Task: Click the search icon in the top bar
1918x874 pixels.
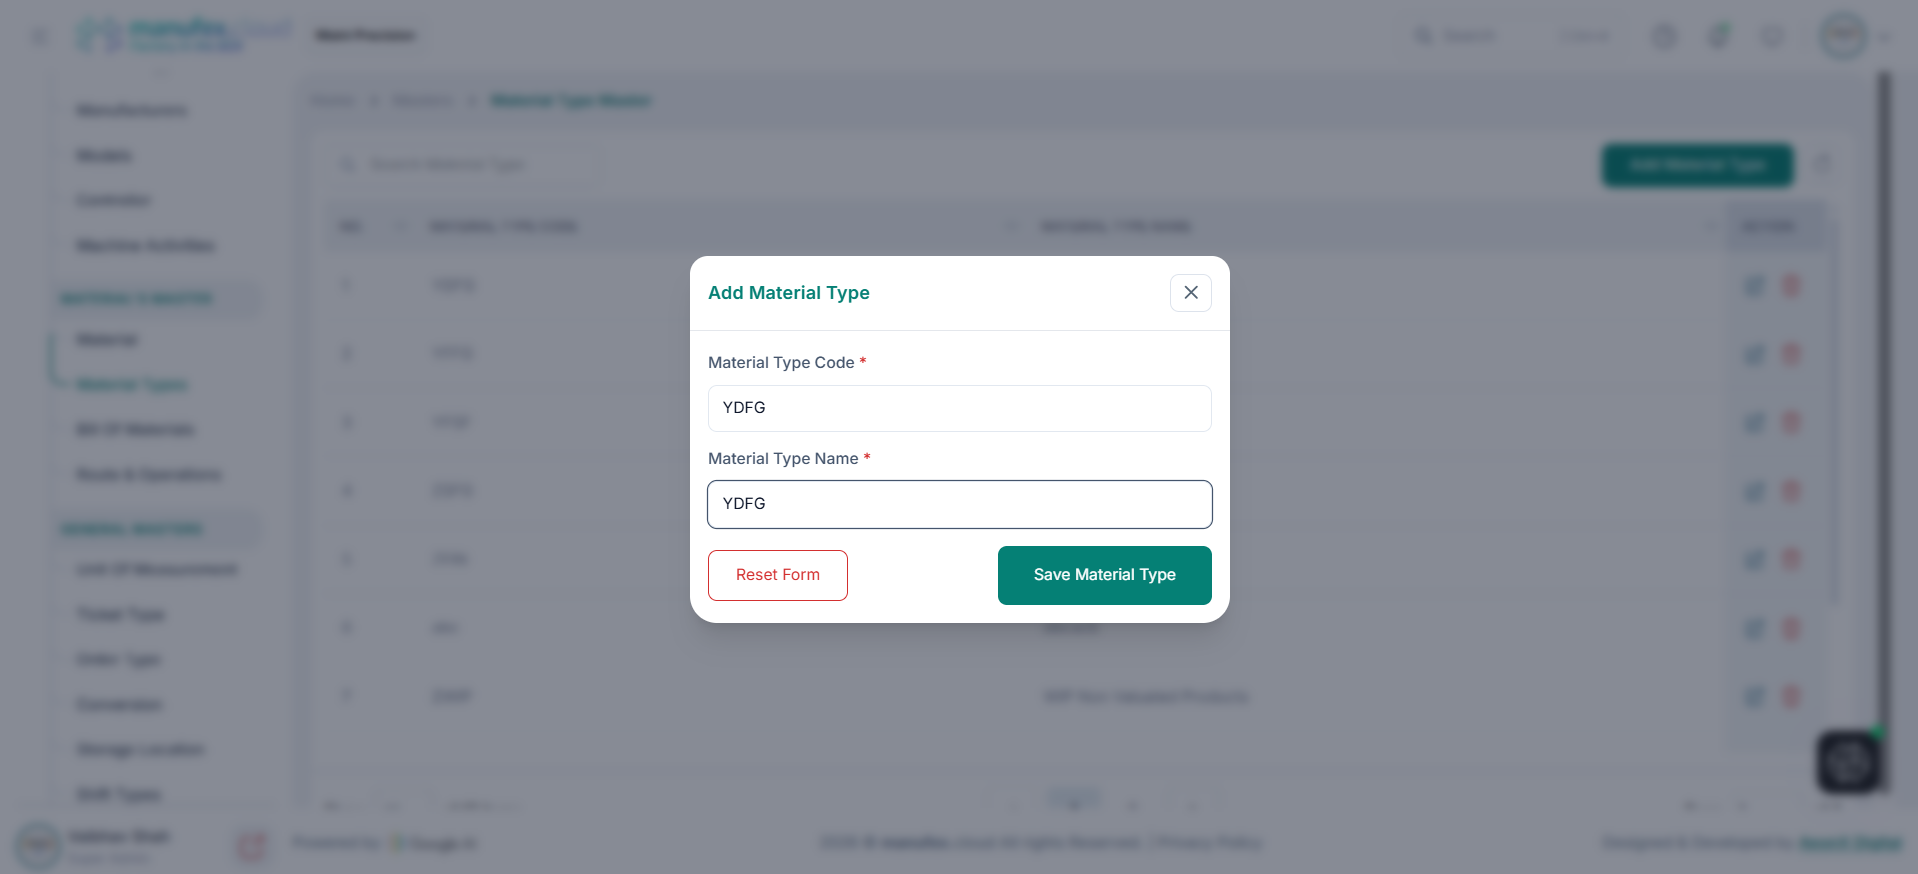Action: [x=1423, y=35]
